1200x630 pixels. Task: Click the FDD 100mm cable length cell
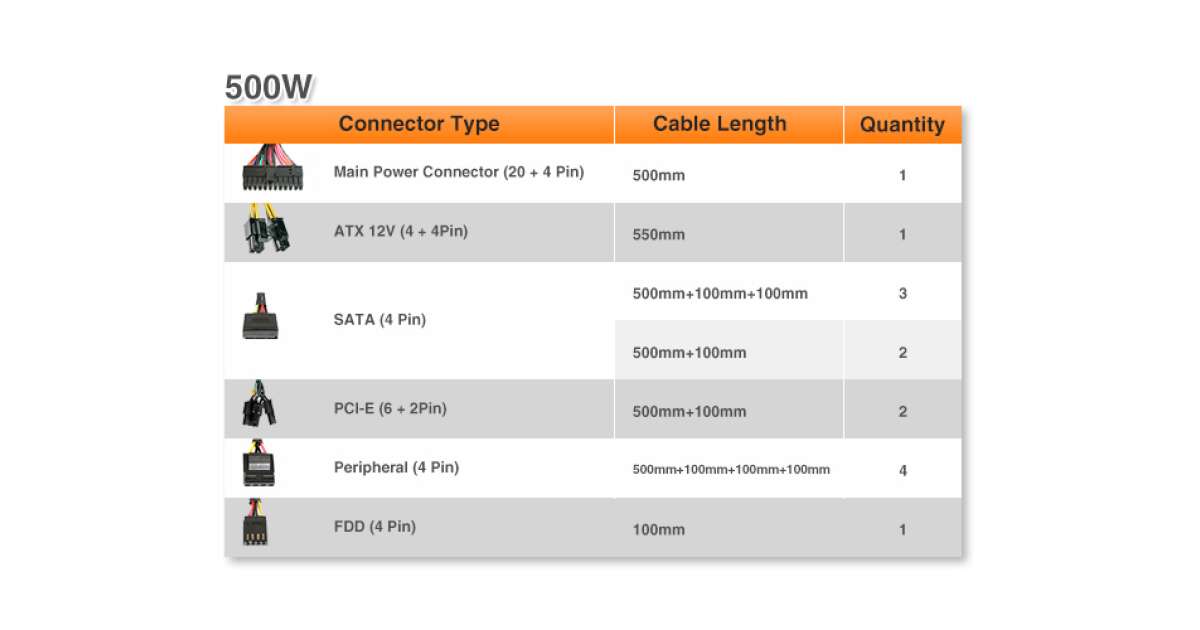coord(659,530)
